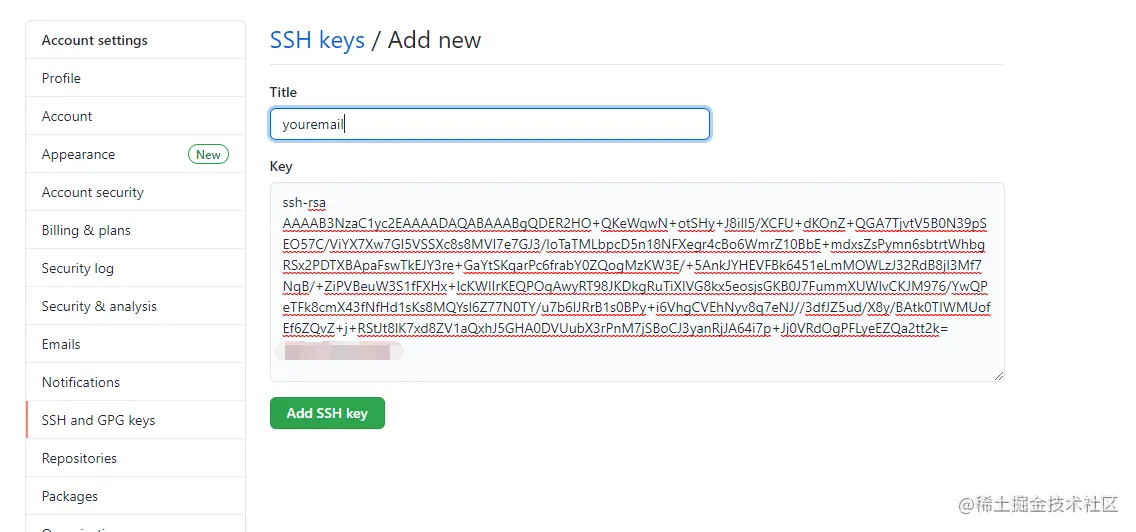The width and height of the screenshot is (1136, 532).
Task: Go to Emails settings
Action: 61,344
